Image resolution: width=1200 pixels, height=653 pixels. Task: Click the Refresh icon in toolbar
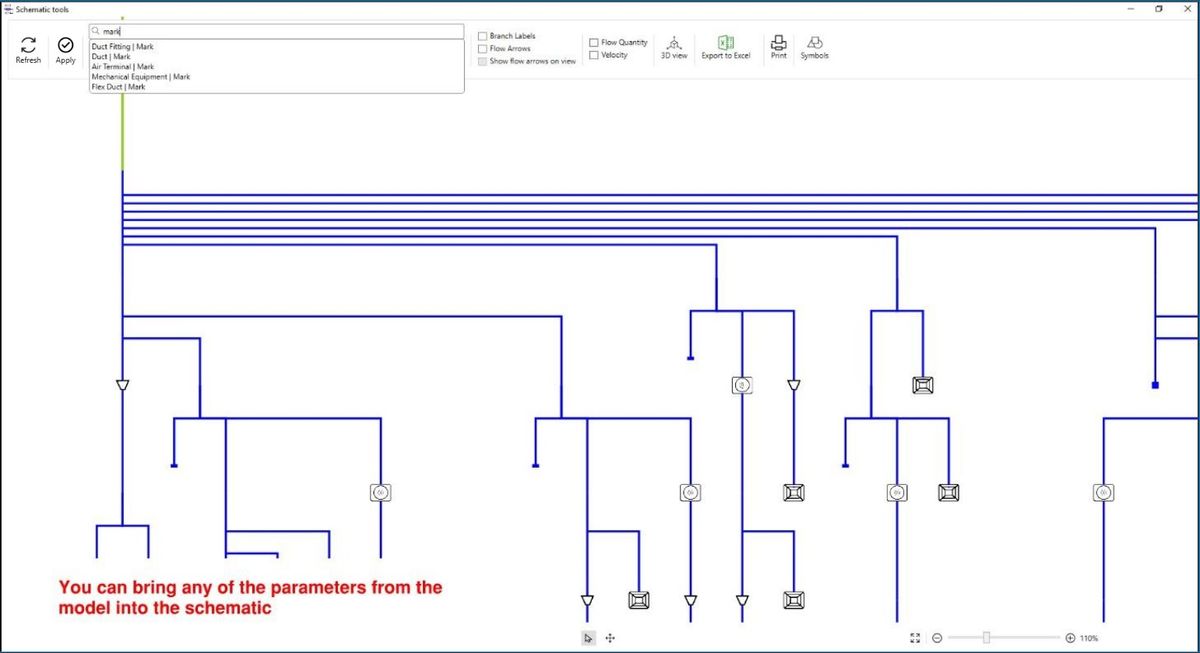(x=28, y=45)
